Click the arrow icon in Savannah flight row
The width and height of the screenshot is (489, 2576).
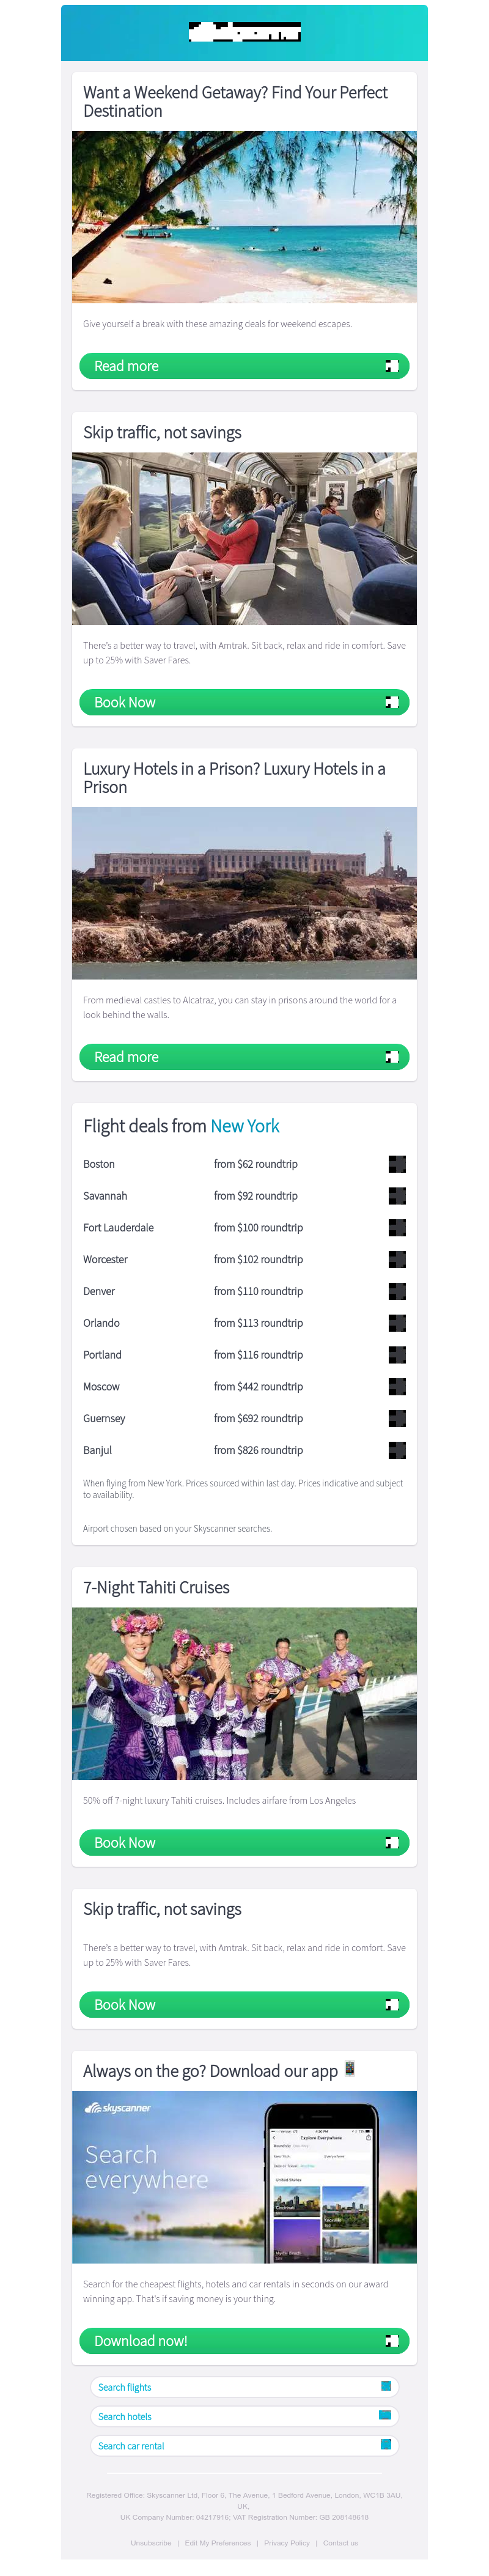click(396, 1195)
